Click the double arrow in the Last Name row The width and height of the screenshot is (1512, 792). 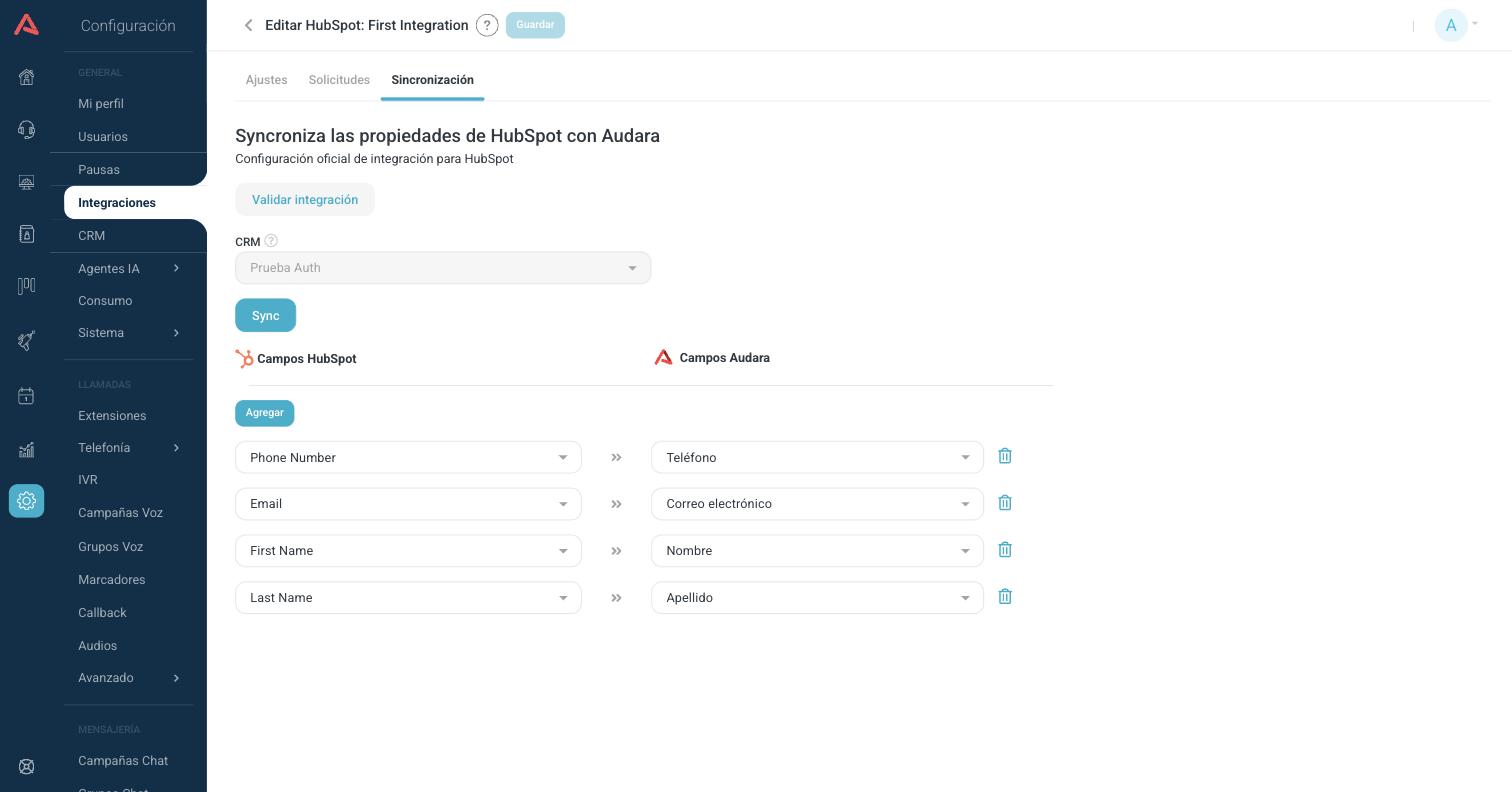pos(616,598)
